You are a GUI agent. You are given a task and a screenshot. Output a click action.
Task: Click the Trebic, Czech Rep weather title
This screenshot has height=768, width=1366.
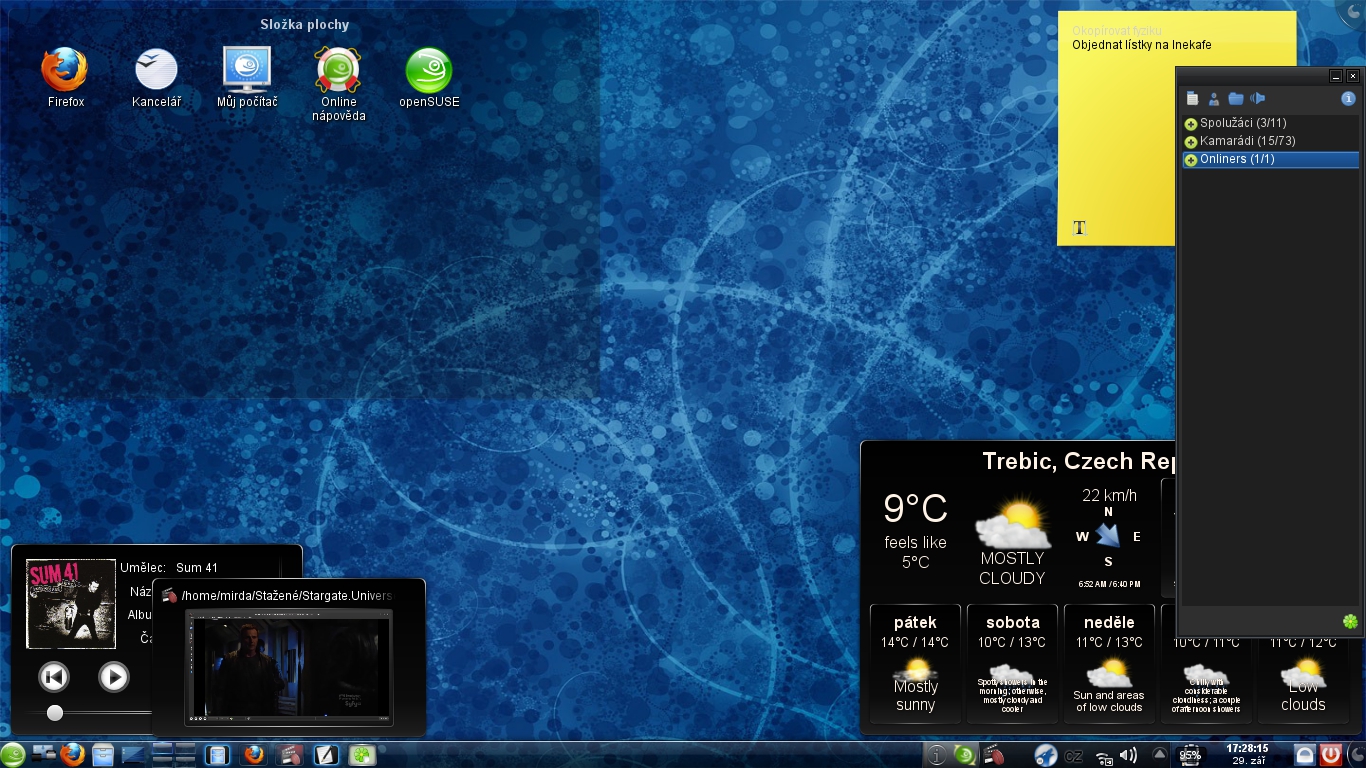click(x=1078, y=461)
